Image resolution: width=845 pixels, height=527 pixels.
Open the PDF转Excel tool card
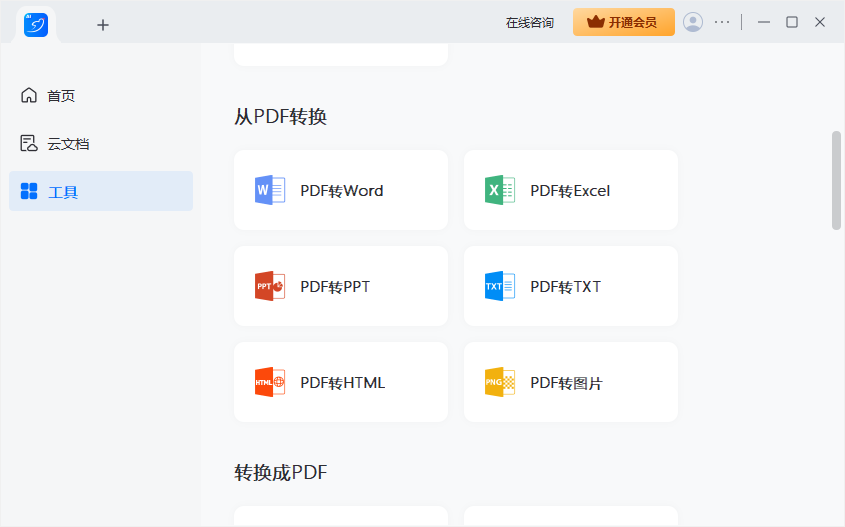(x=571, y=190)
